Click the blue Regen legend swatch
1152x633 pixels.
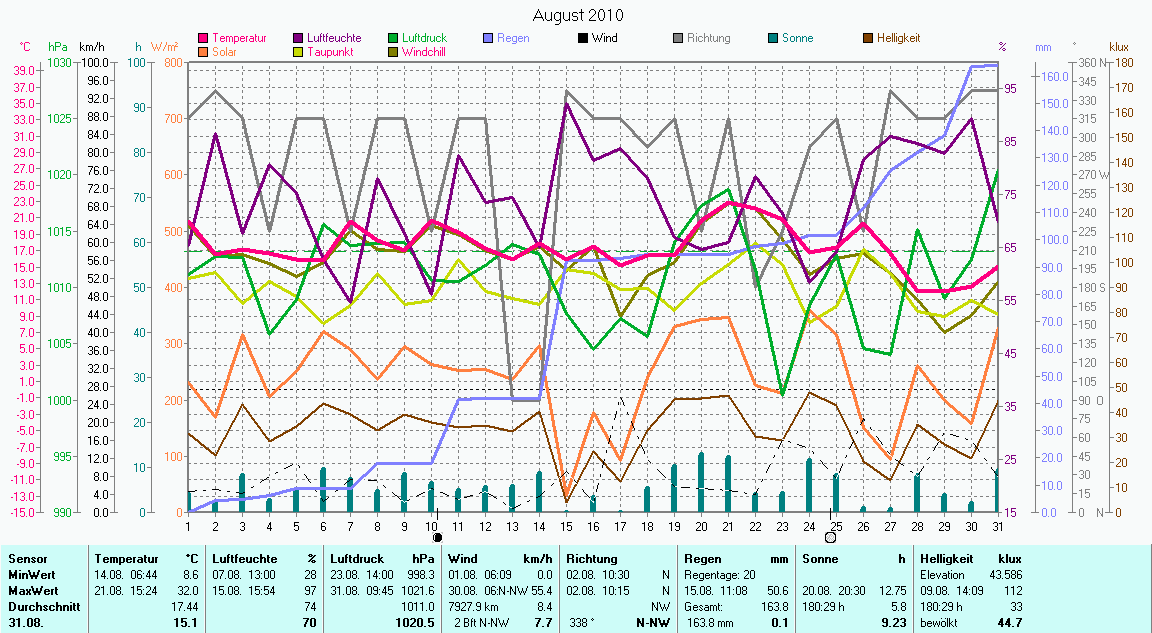click(488, 38)
